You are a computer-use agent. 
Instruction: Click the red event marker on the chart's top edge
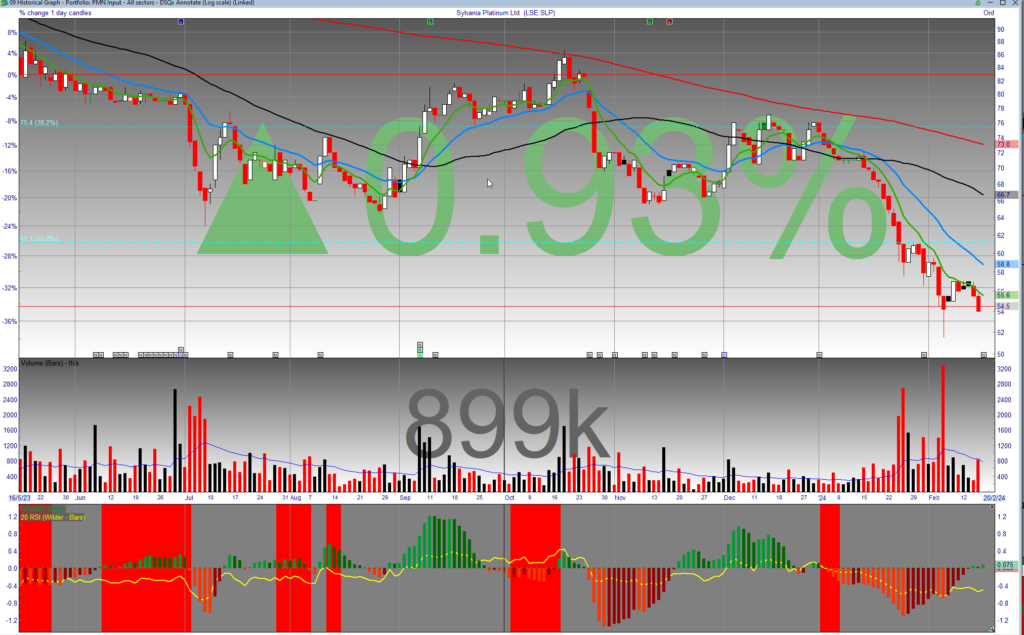pyautogui.click(x=669, y=20)
